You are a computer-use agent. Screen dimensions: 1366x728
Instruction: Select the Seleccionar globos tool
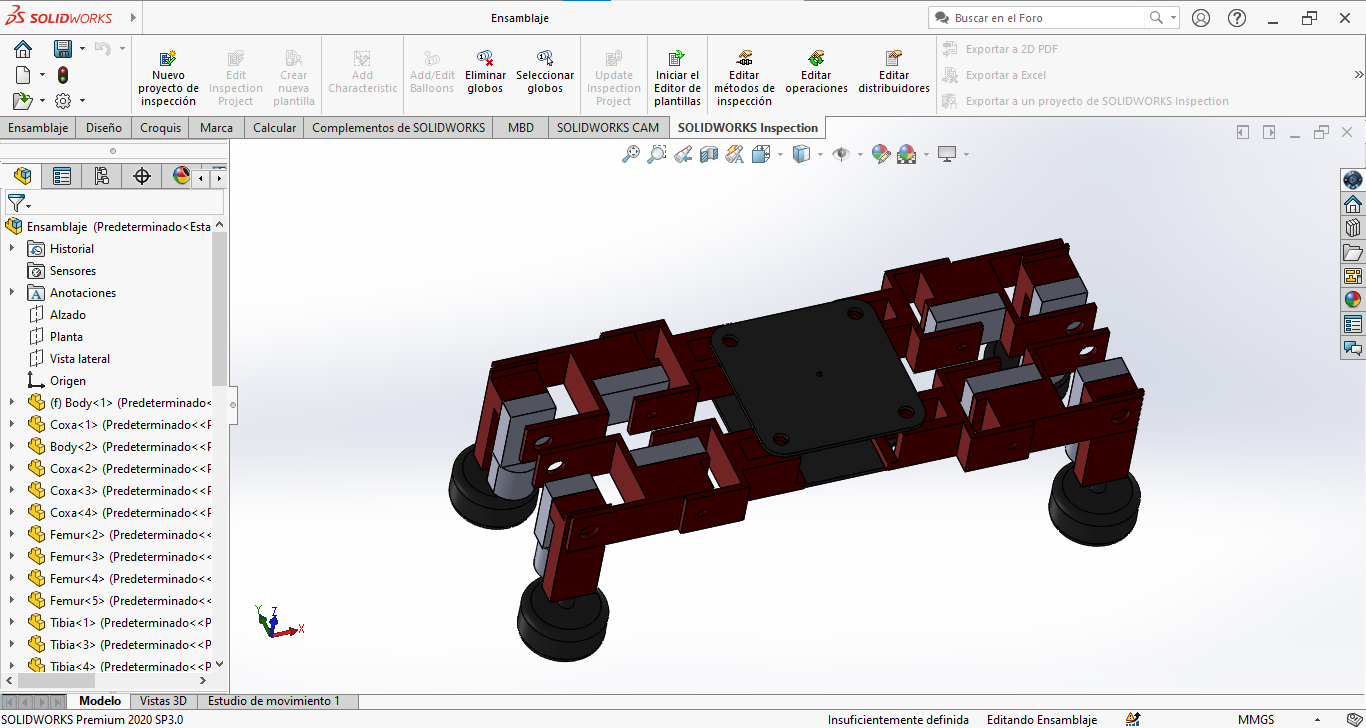545,75
